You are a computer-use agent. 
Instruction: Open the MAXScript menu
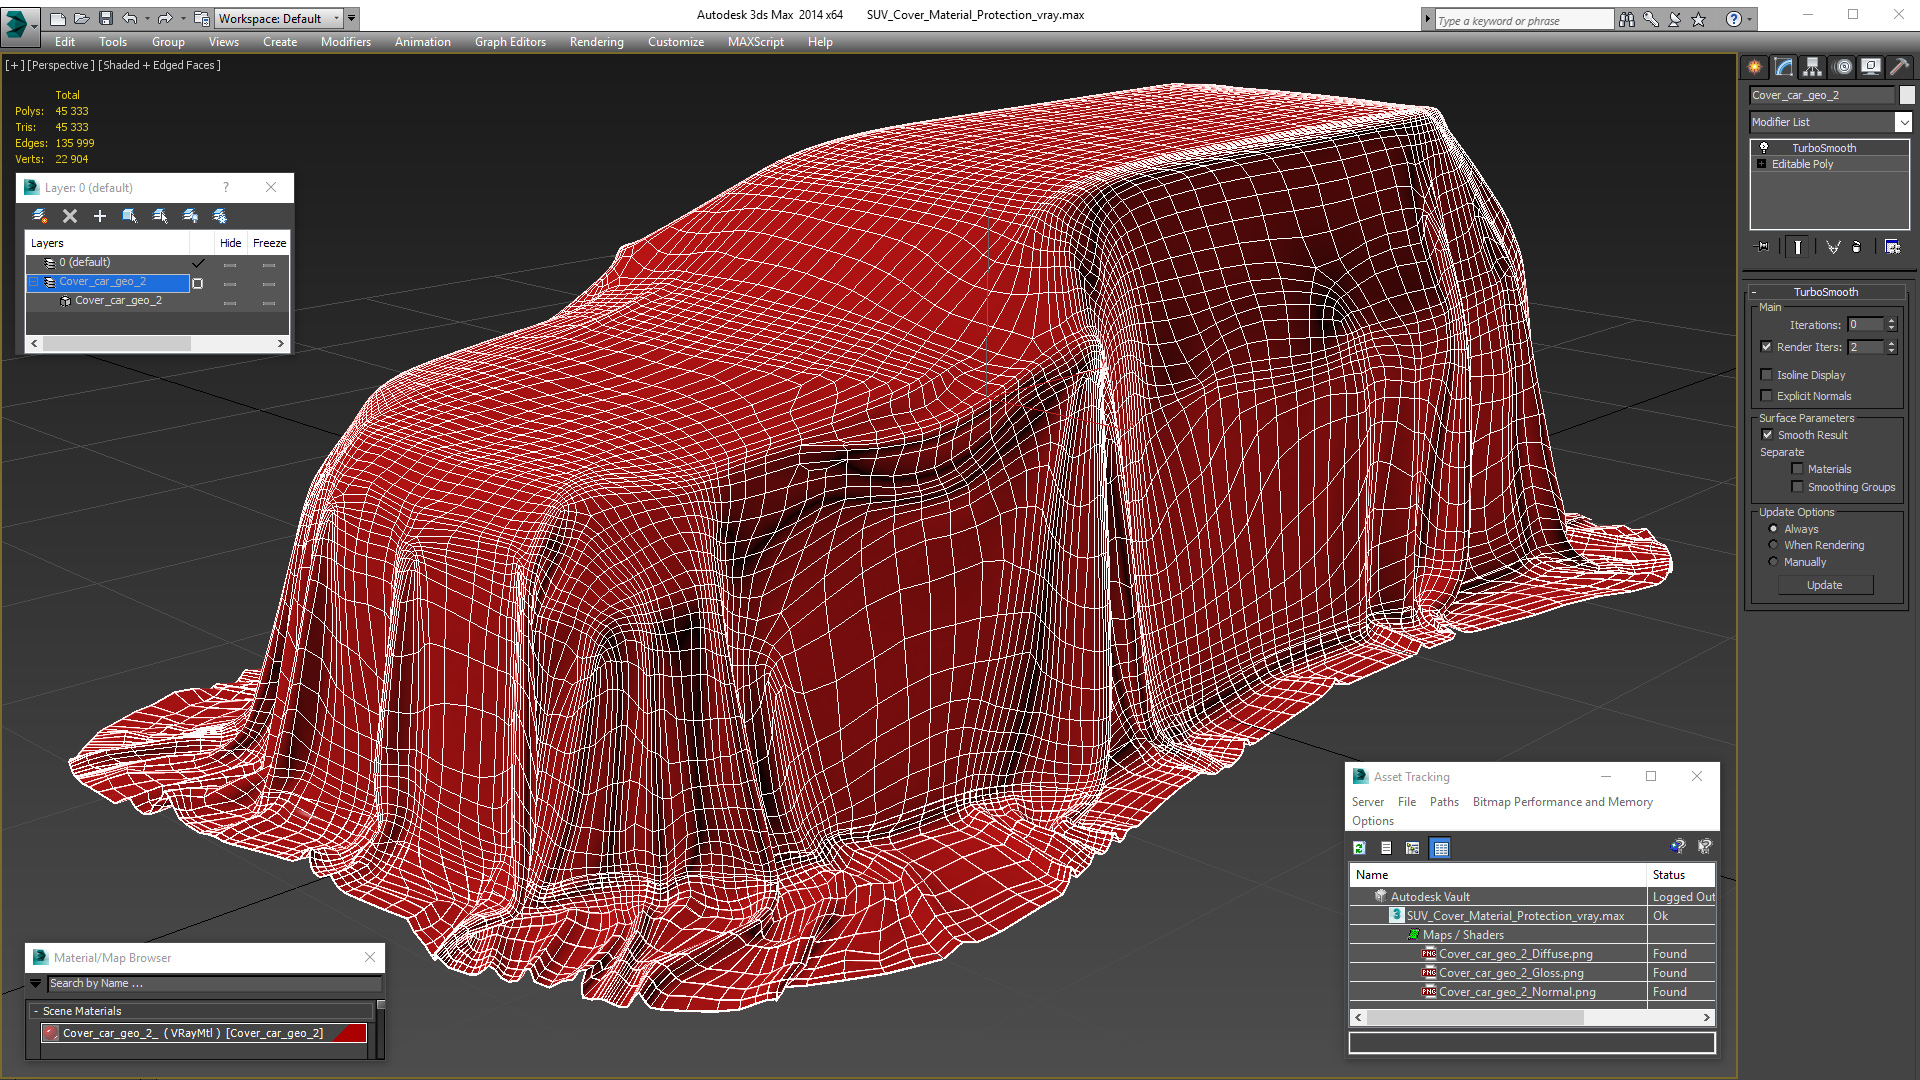click(x=755, y=42)
